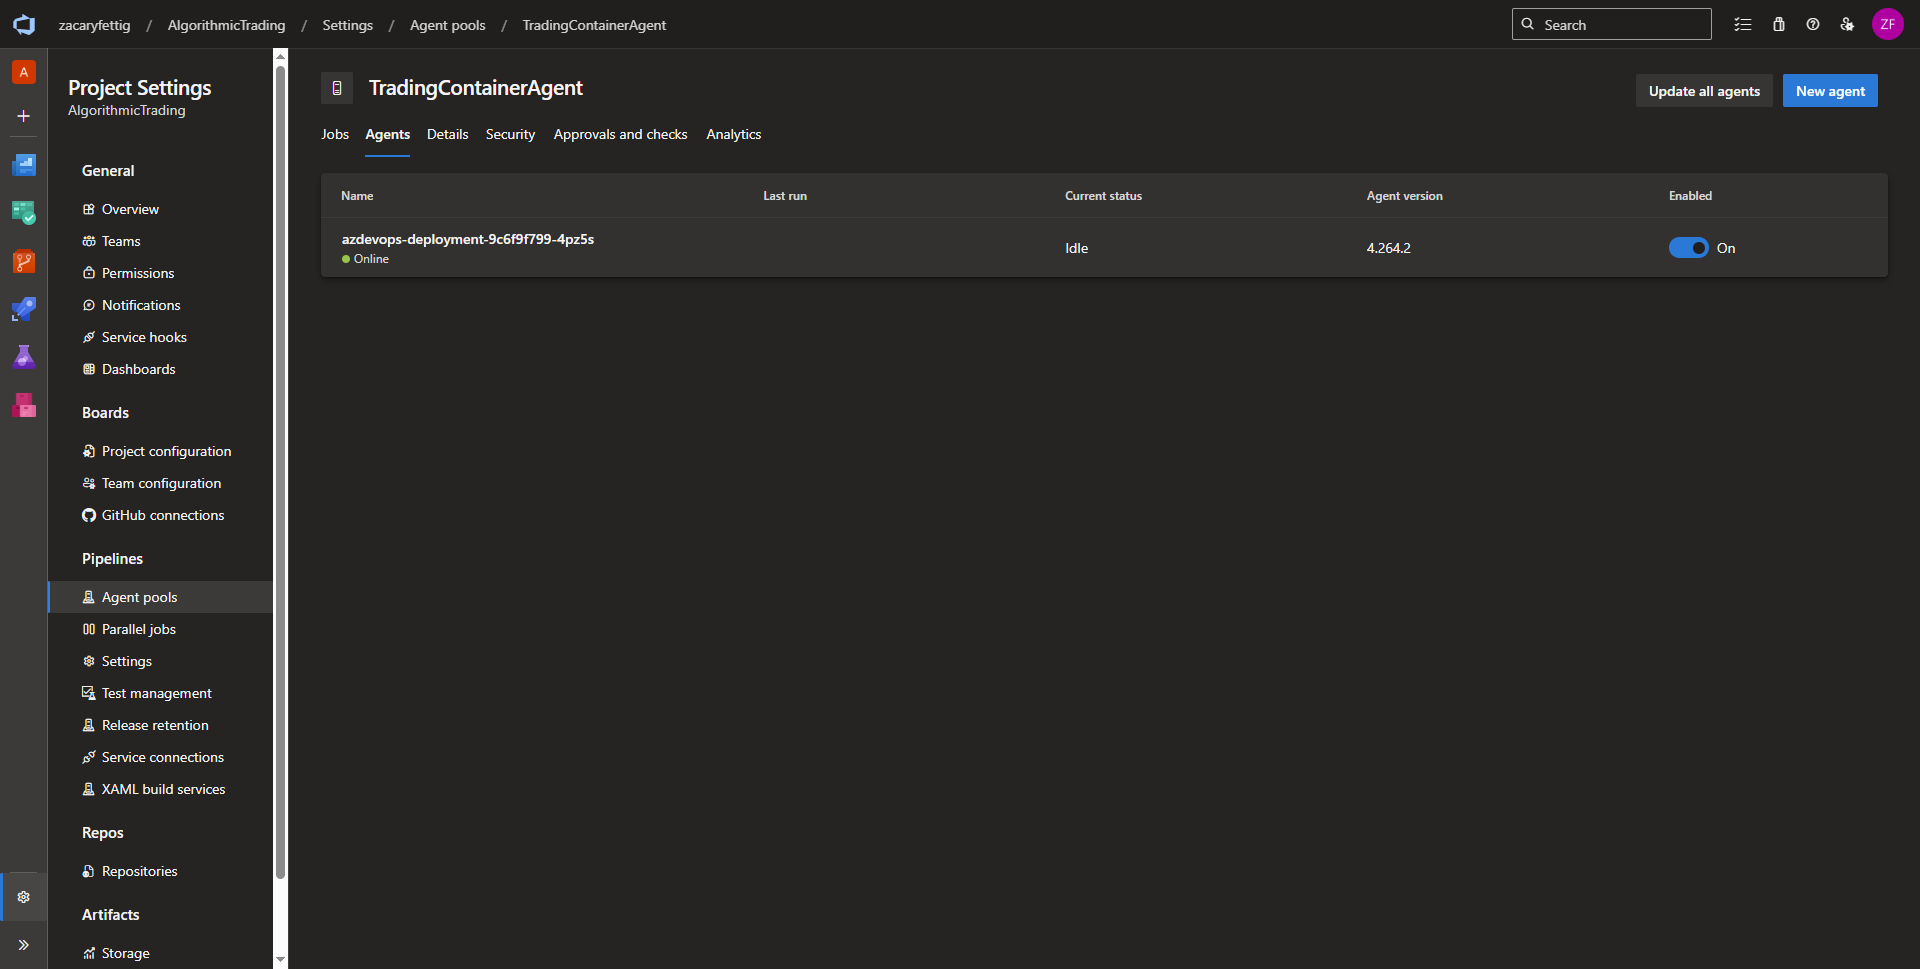Open Repos icon in left rail

24,262
